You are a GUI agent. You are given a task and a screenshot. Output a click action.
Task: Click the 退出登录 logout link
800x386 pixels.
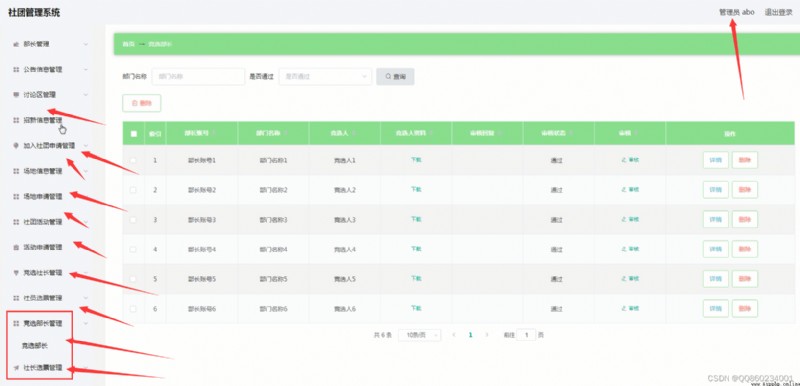[779, 12]
